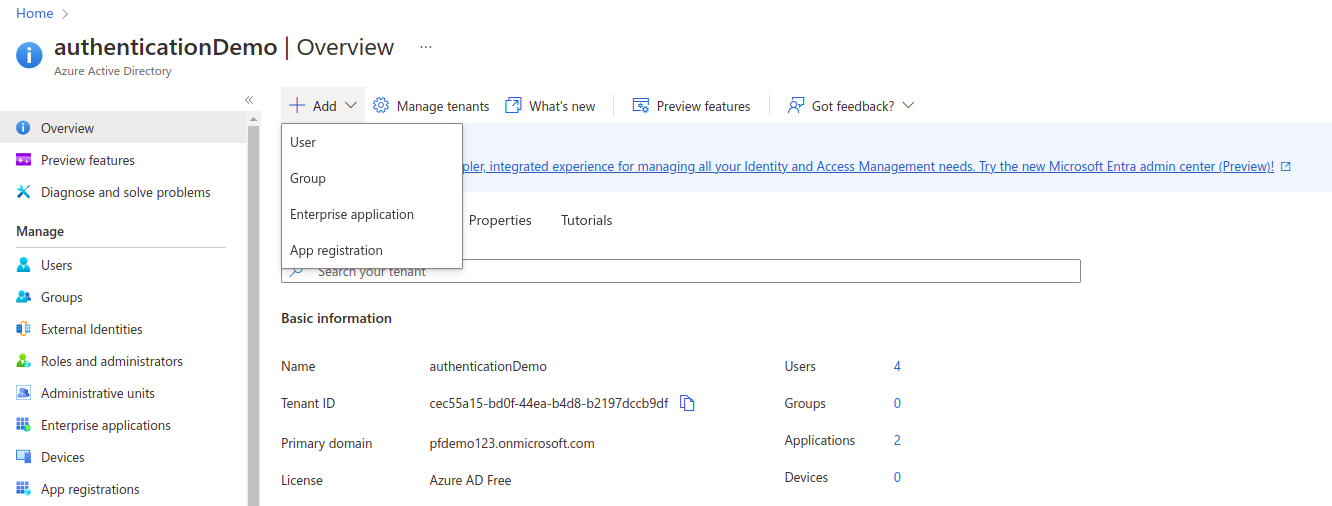Expand the Got feedback dropdown chevron
1332x506 pixels.
[908, 105]
